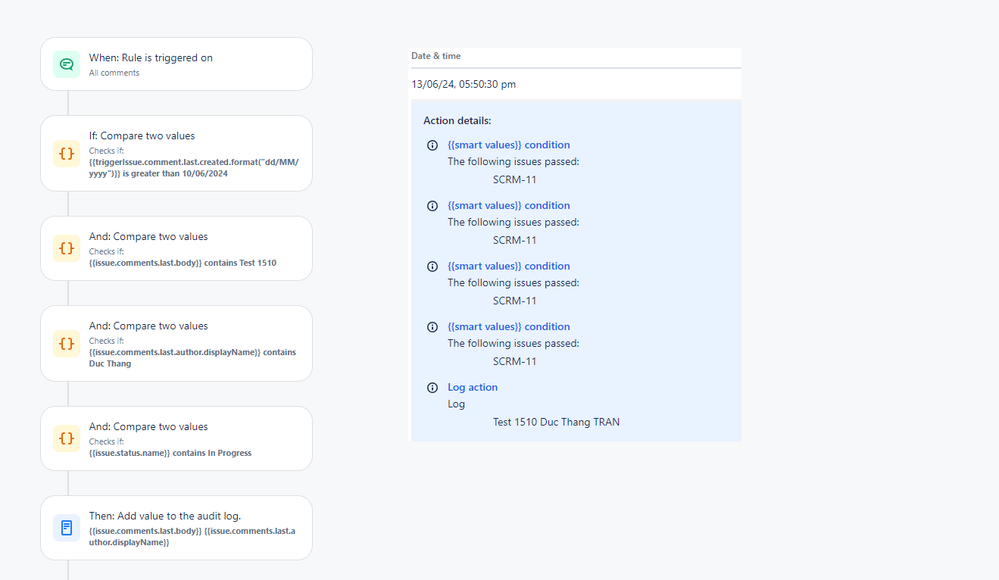Open the second '{{smart values}} condition' link
This screenshot has width=999, height=580.
pyautogui.click(x=508, y=206)
